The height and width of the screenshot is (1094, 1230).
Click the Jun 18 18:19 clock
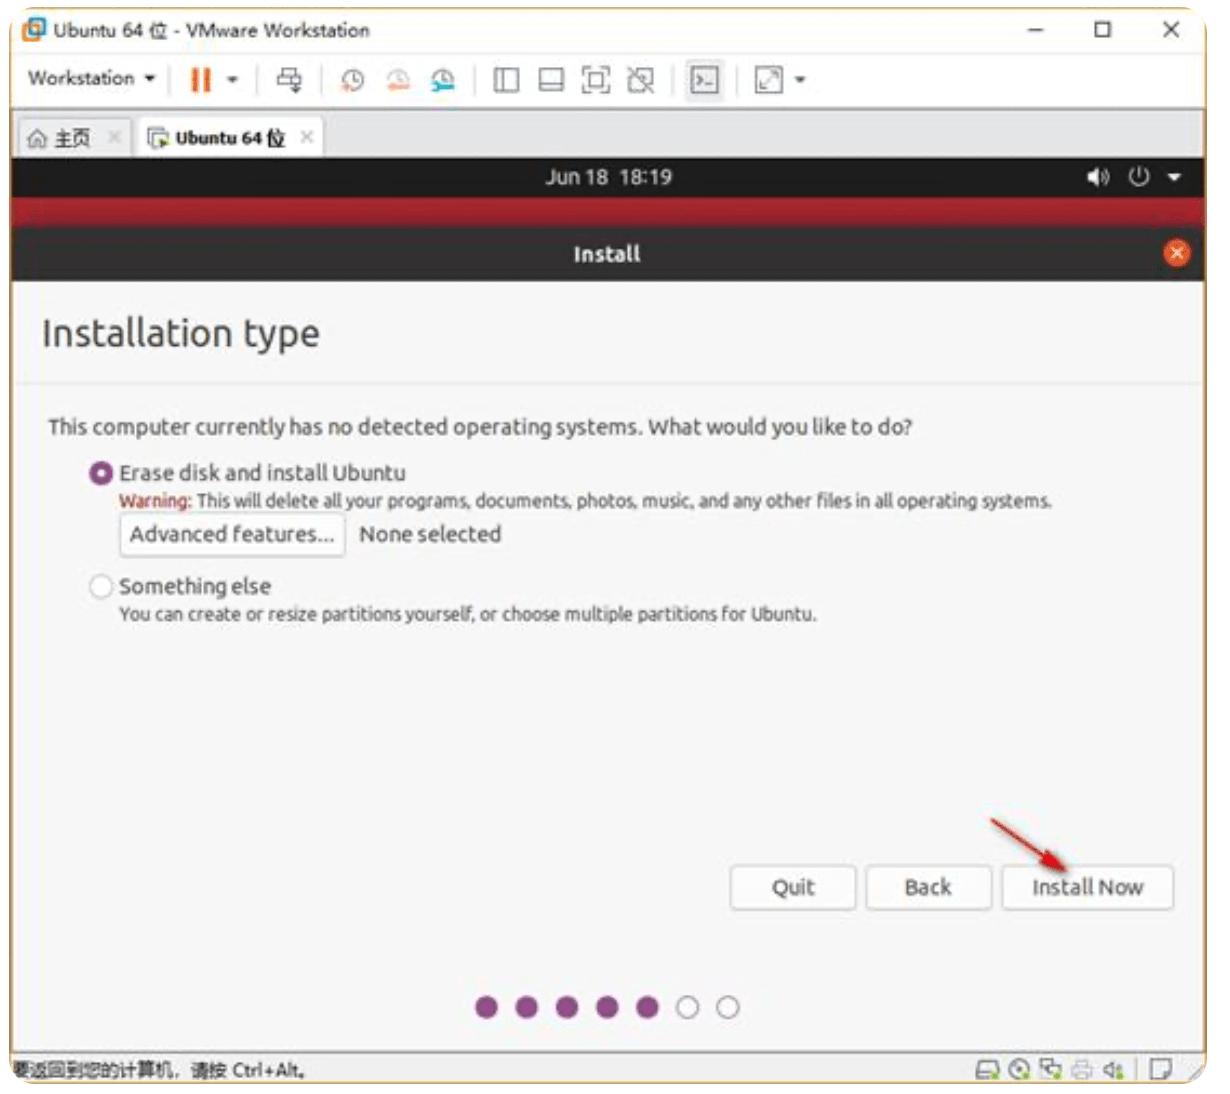[608, 177]
